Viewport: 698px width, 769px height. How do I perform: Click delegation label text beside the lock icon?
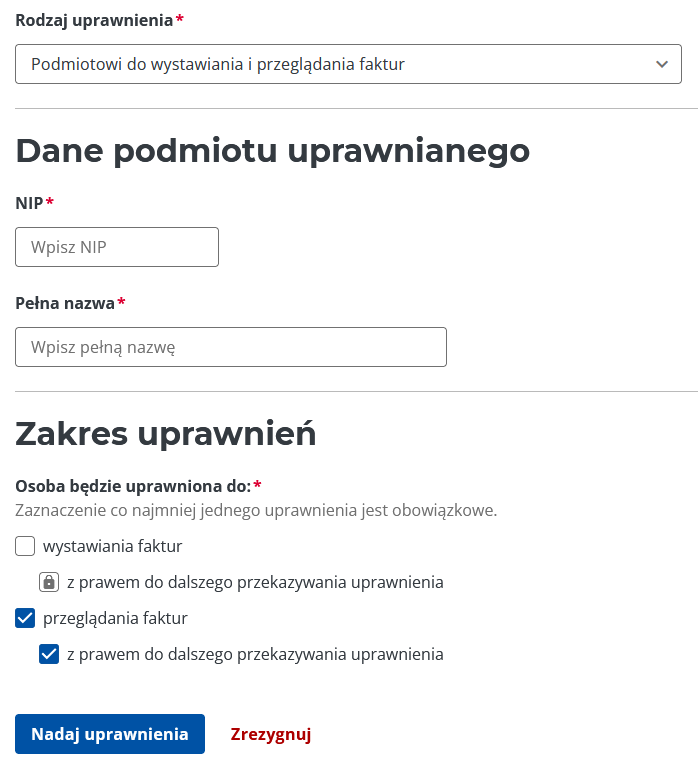255,582
